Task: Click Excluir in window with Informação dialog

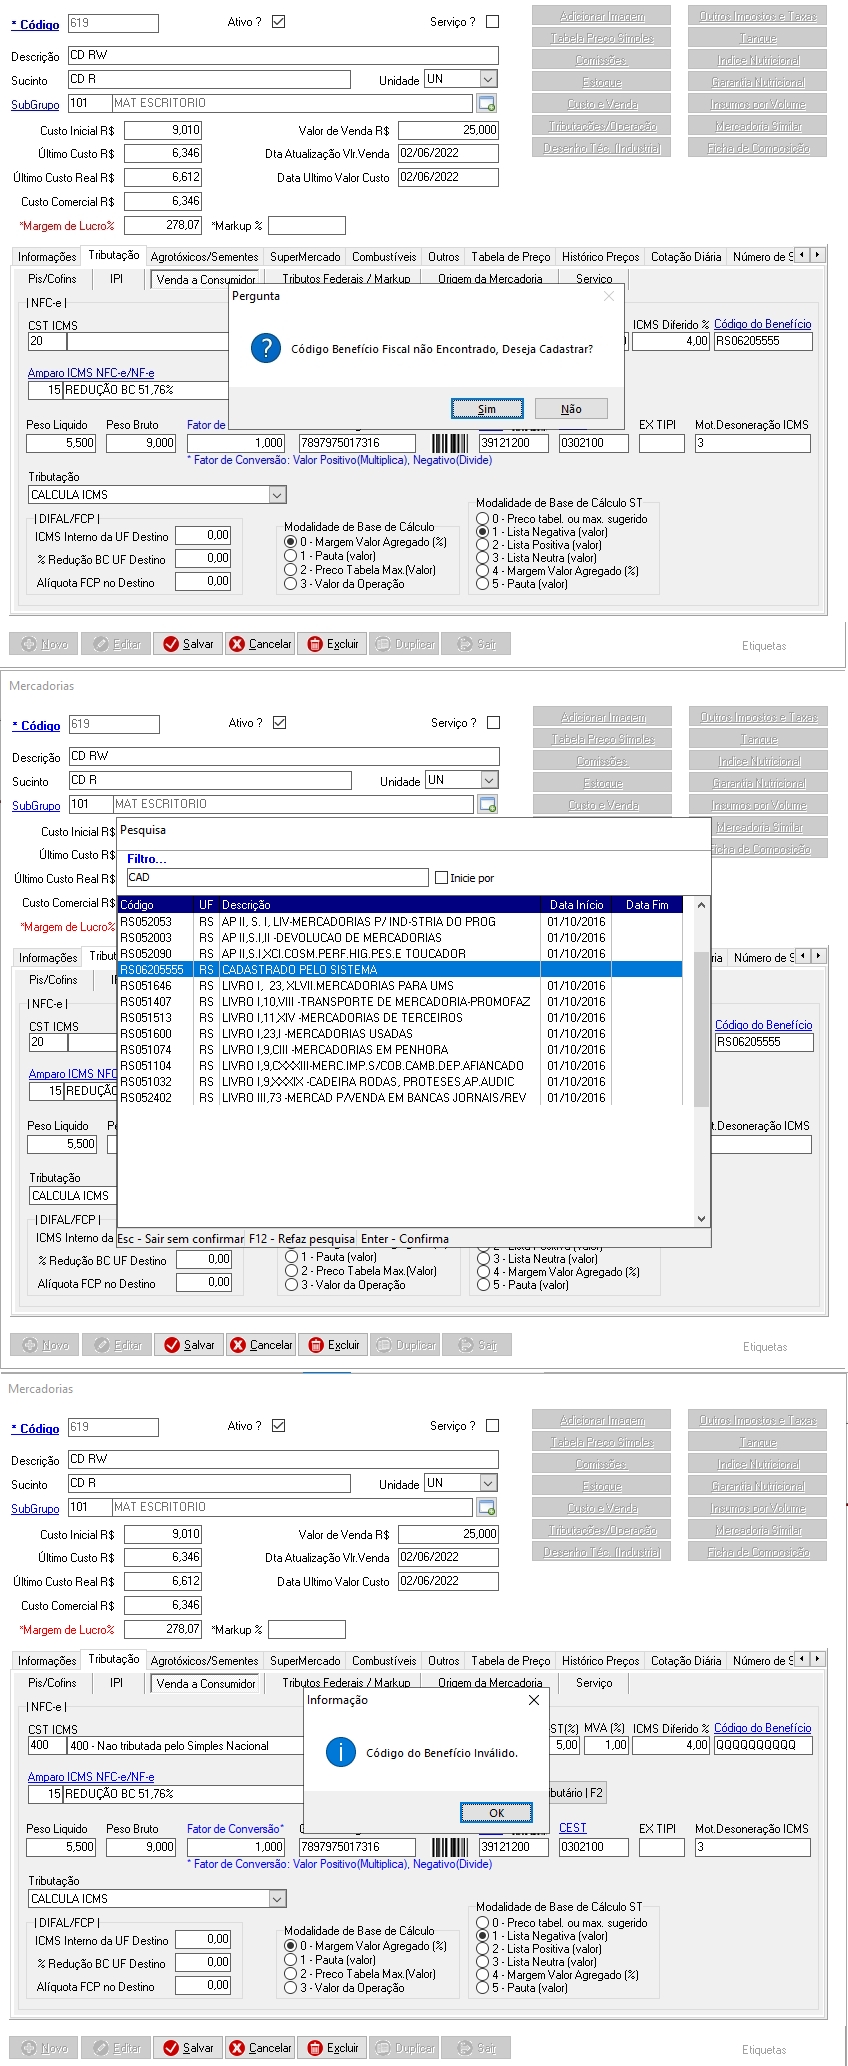Action: click(332, 2048)
